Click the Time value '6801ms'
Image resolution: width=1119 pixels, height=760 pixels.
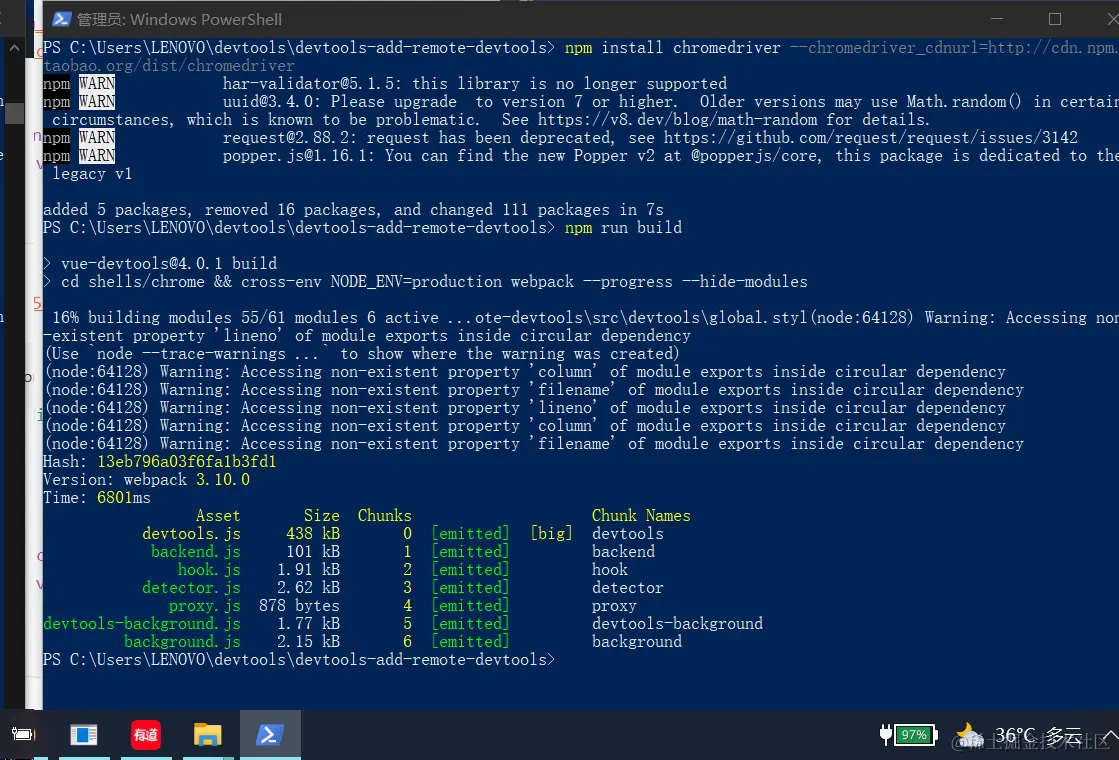(123, 497)
